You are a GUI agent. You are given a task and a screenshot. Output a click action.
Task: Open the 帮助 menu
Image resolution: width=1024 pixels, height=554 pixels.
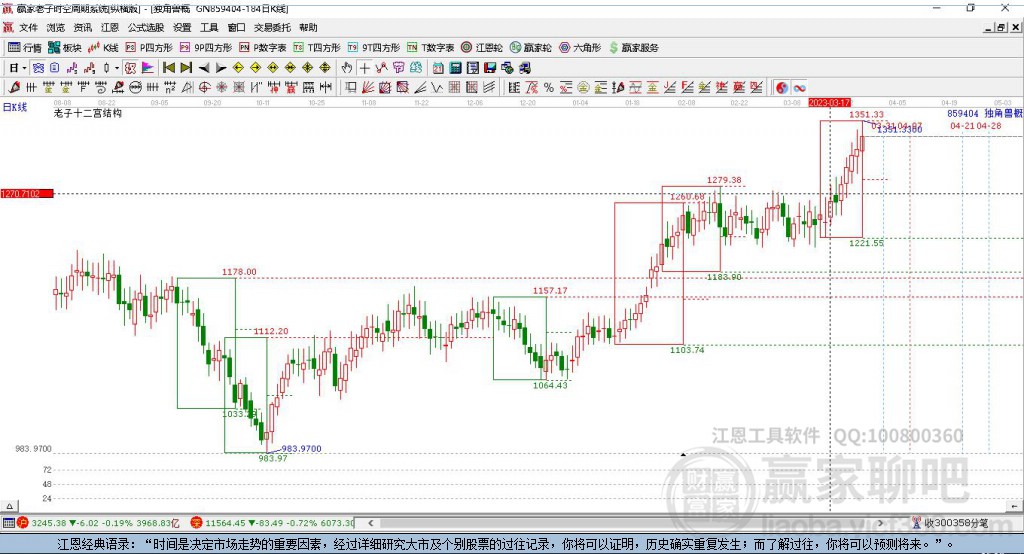click(308, 27)
